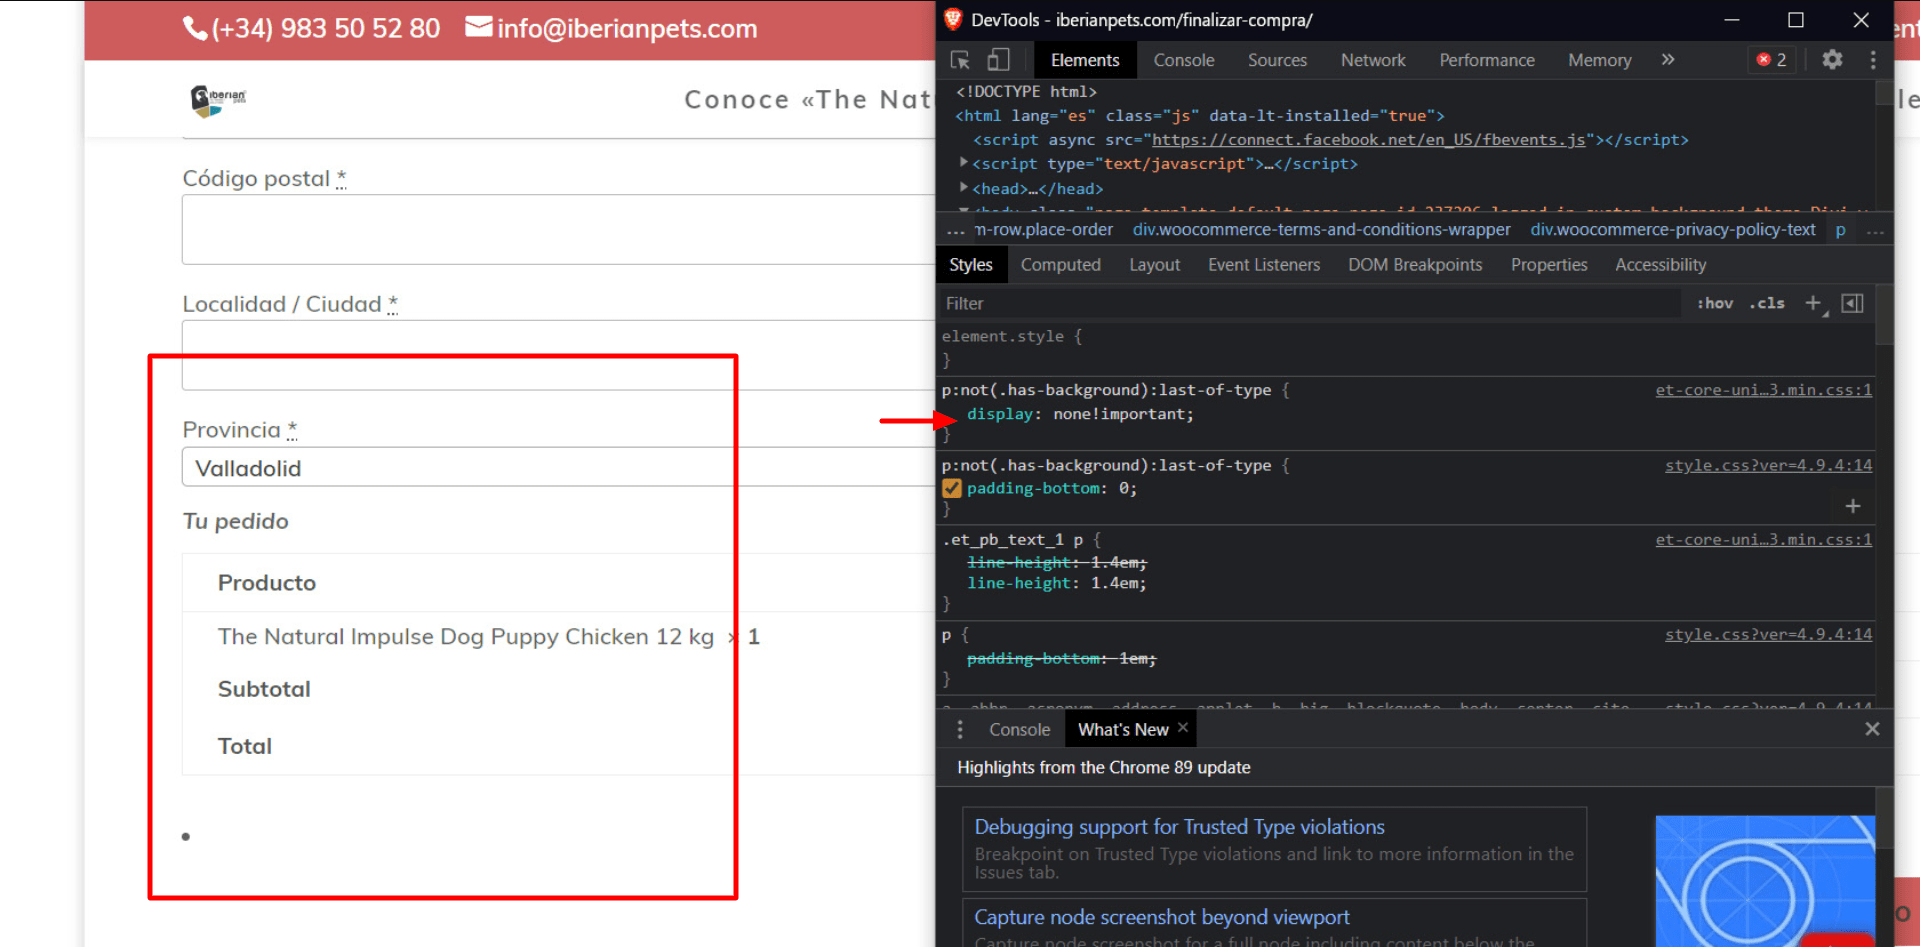Viewport: 1920px width, 947px height.
Task: Select woocommerce-terms-and-conditions-wrapper breadcrumb
Action: pyautogui.click(x=1321, y=230)
